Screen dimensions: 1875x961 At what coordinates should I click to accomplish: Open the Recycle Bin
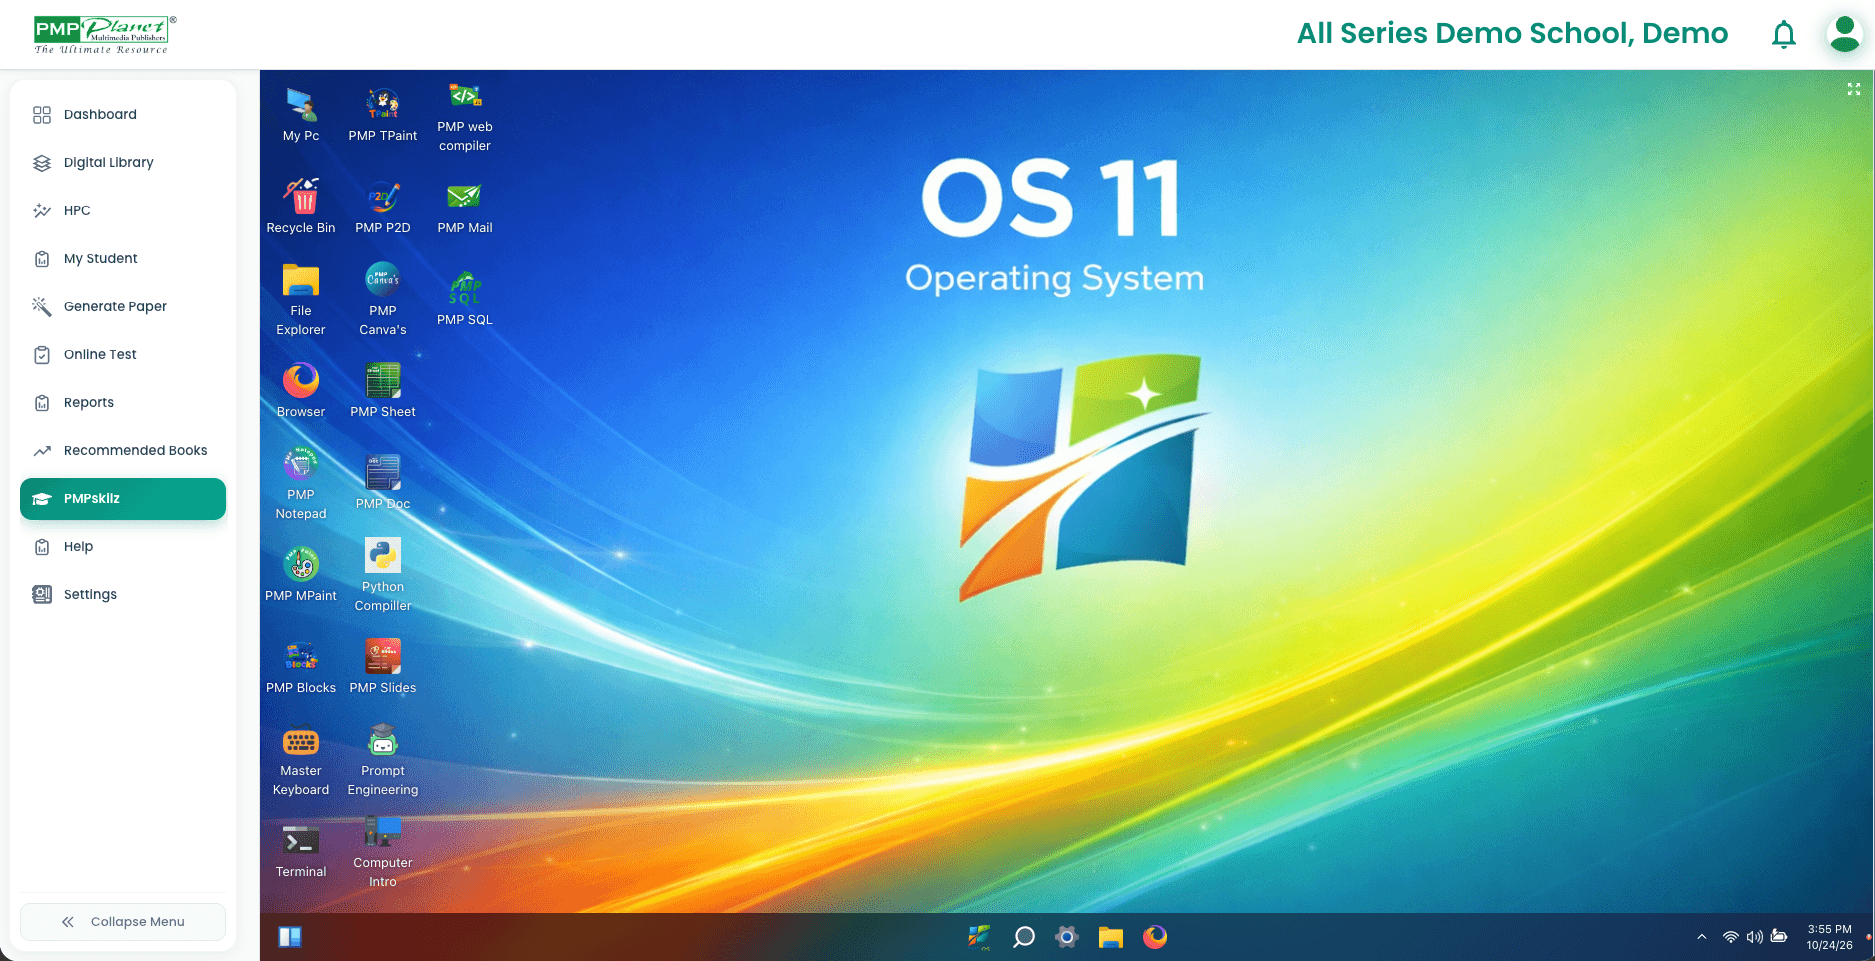coord(301,207)
